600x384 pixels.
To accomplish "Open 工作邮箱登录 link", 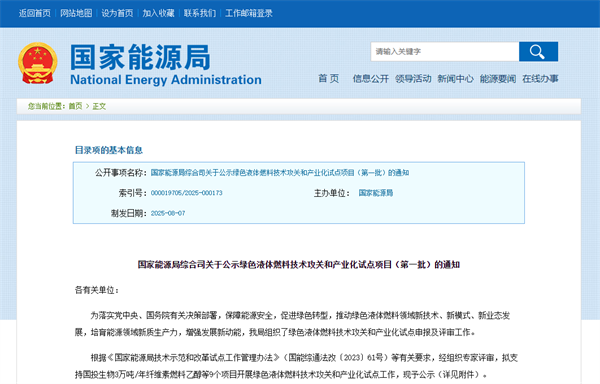I will tap(249, 13).
